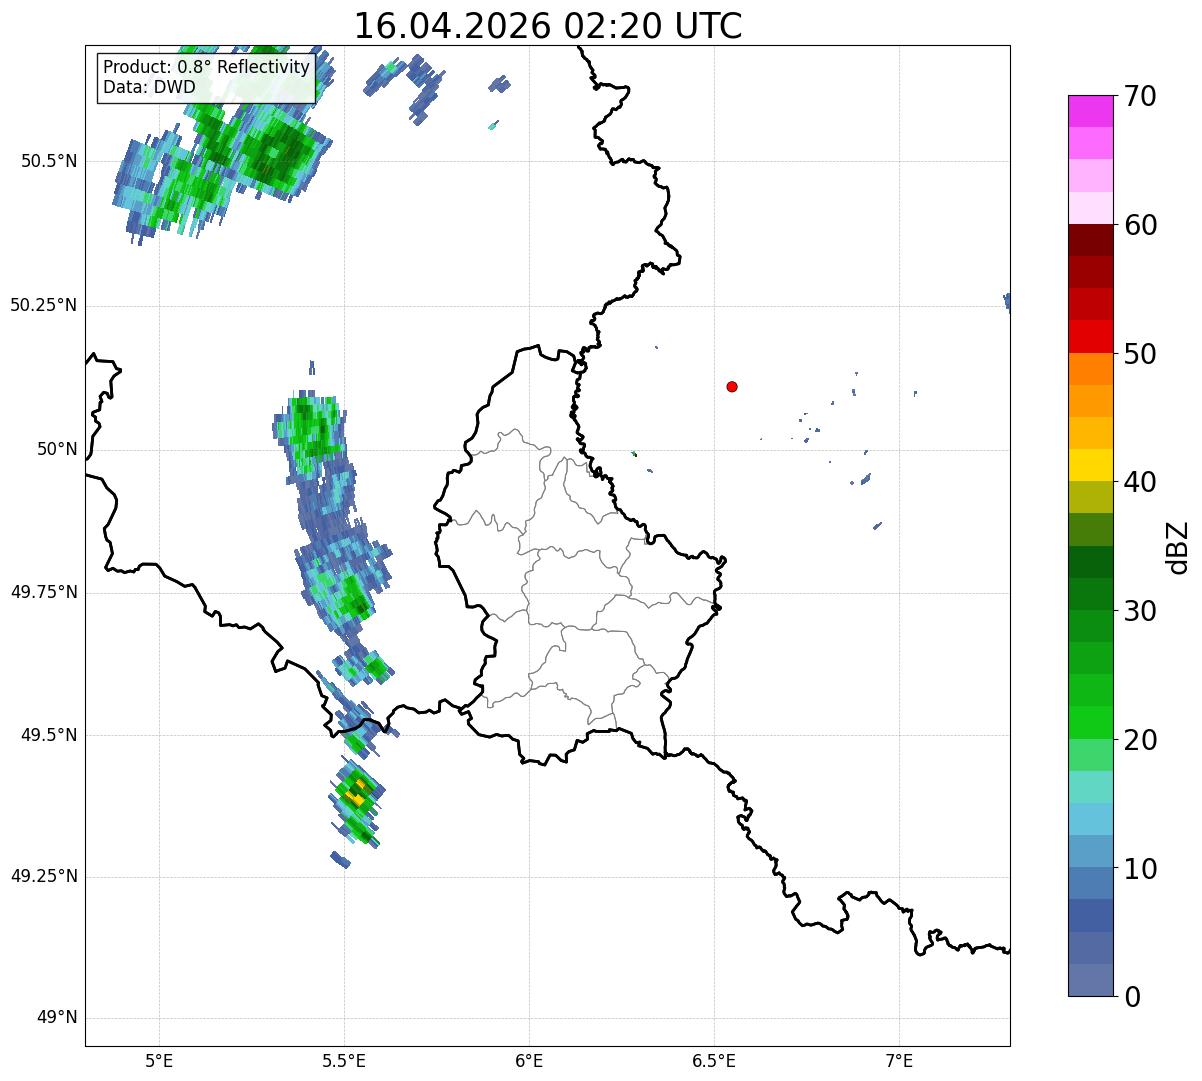Click the light green 20 dBZ band
The image size is (1202, 1081).
[1090, 755]
